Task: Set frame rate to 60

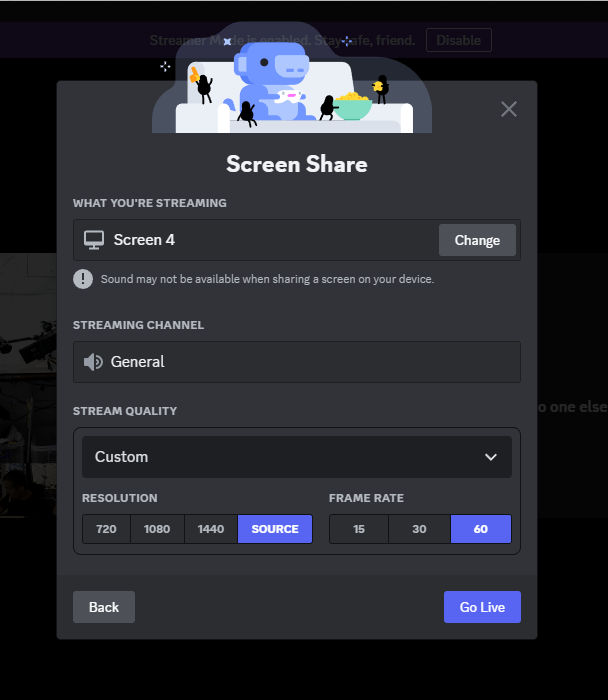Action: (x=481, y=529)
